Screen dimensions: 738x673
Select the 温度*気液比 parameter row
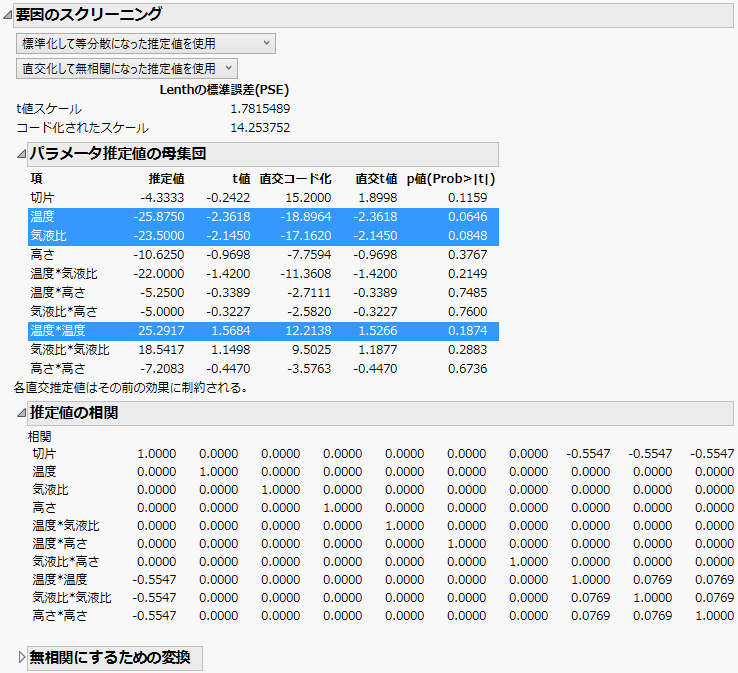point(263,274)
